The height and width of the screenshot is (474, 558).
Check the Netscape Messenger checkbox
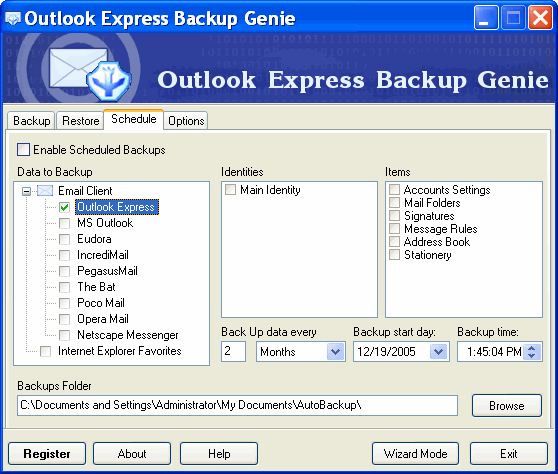click(x=64, y=335)
